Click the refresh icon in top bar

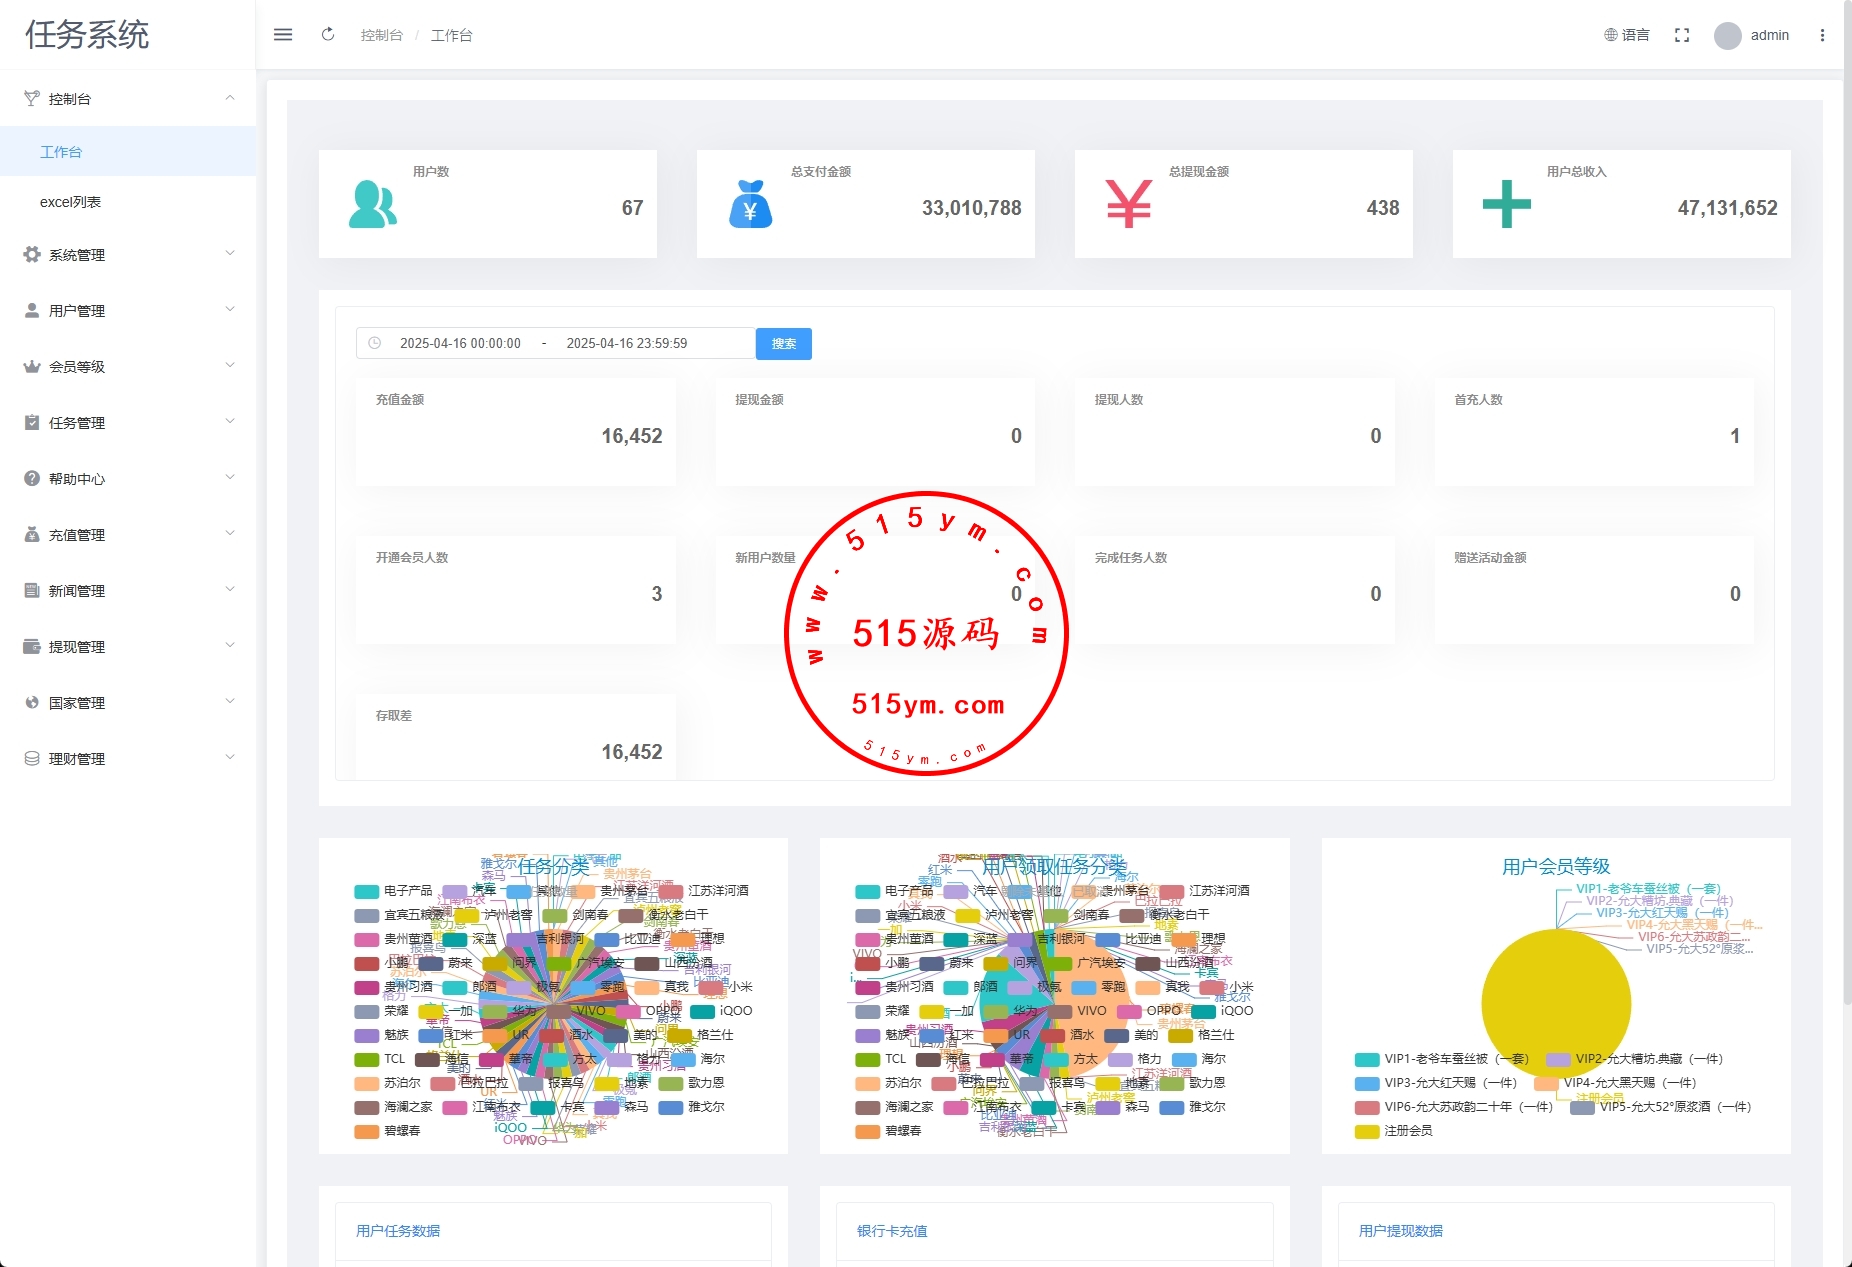coord(328,35)
